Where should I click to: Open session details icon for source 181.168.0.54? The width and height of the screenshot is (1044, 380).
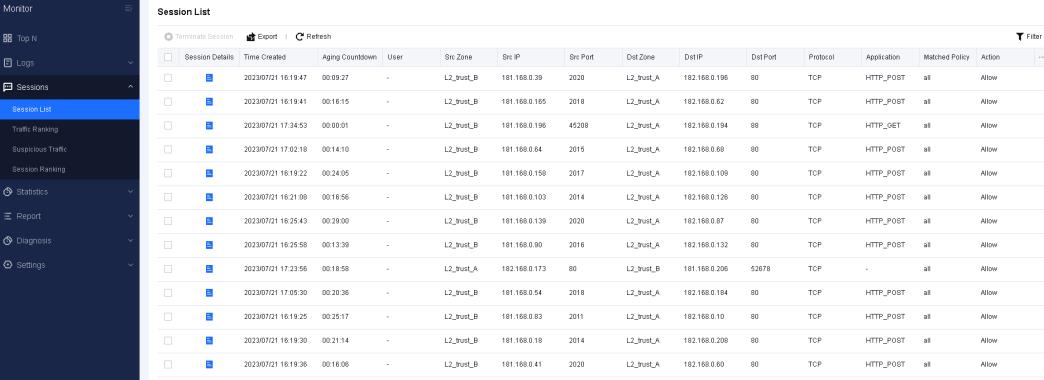[209, 293]
